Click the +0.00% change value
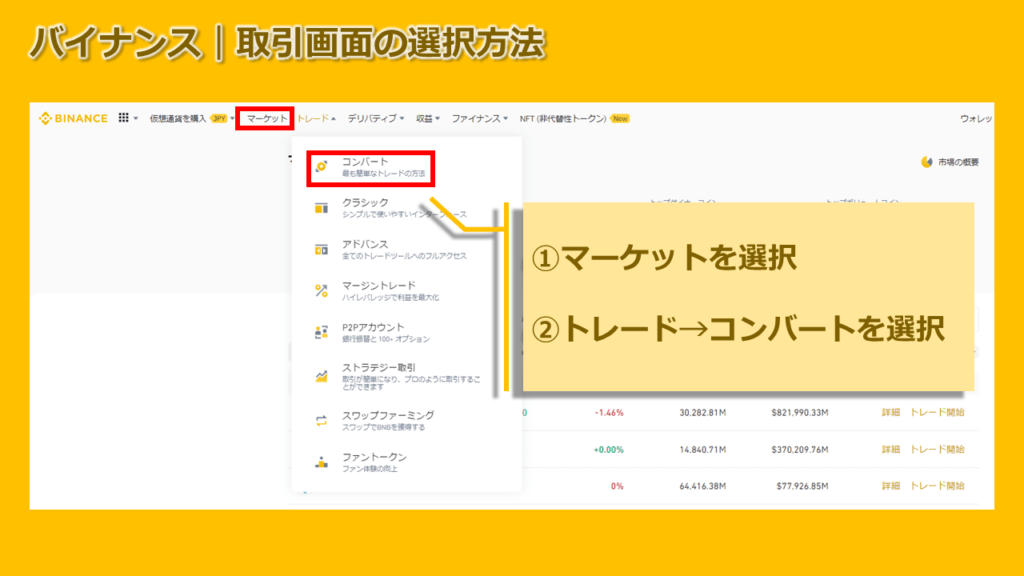 [608, 449]
